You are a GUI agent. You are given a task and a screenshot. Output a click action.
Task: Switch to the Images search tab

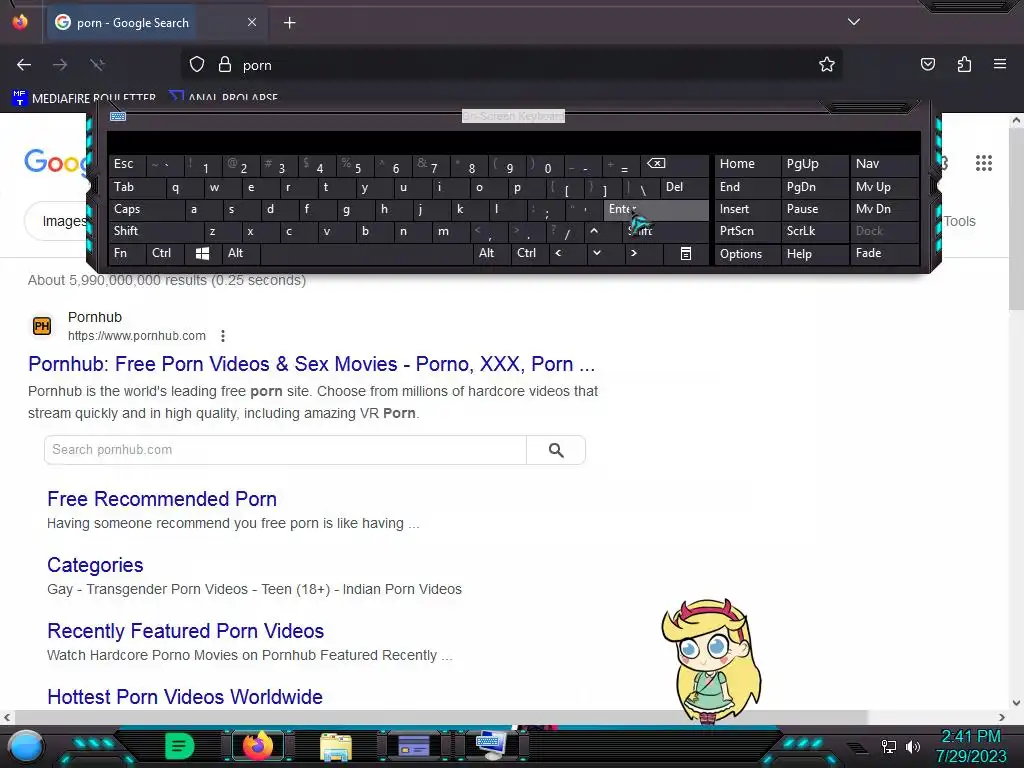(x=63, y=221)
